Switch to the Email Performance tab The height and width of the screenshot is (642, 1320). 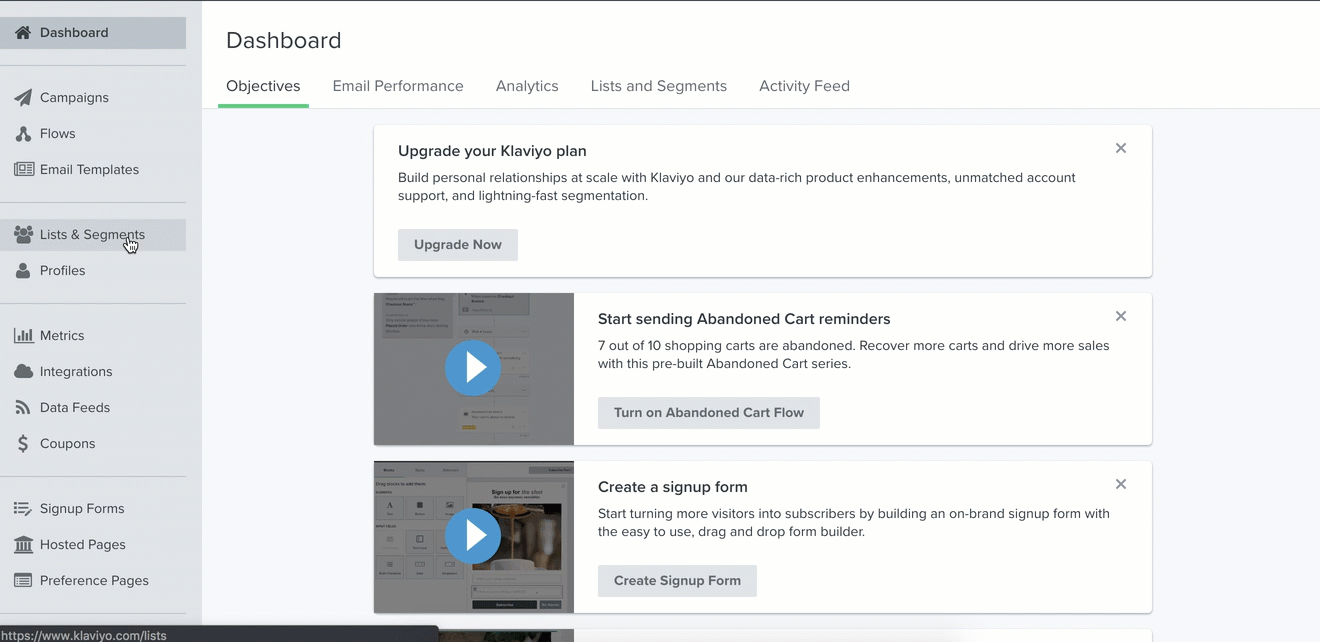pyautogui.click(x=398, y=86)
